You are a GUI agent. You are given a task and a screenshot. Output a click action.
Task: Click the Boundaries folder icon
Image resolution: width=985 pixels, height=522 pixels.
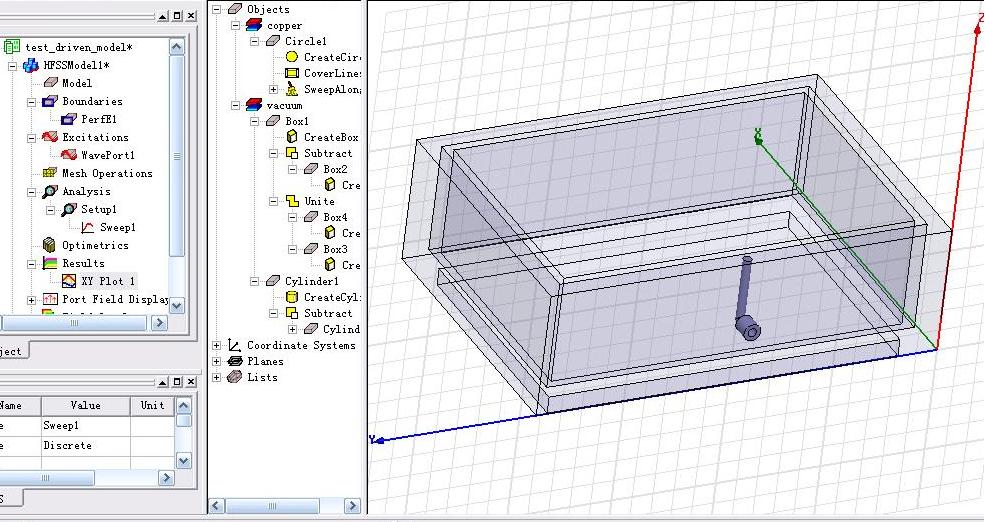(50, 101)
